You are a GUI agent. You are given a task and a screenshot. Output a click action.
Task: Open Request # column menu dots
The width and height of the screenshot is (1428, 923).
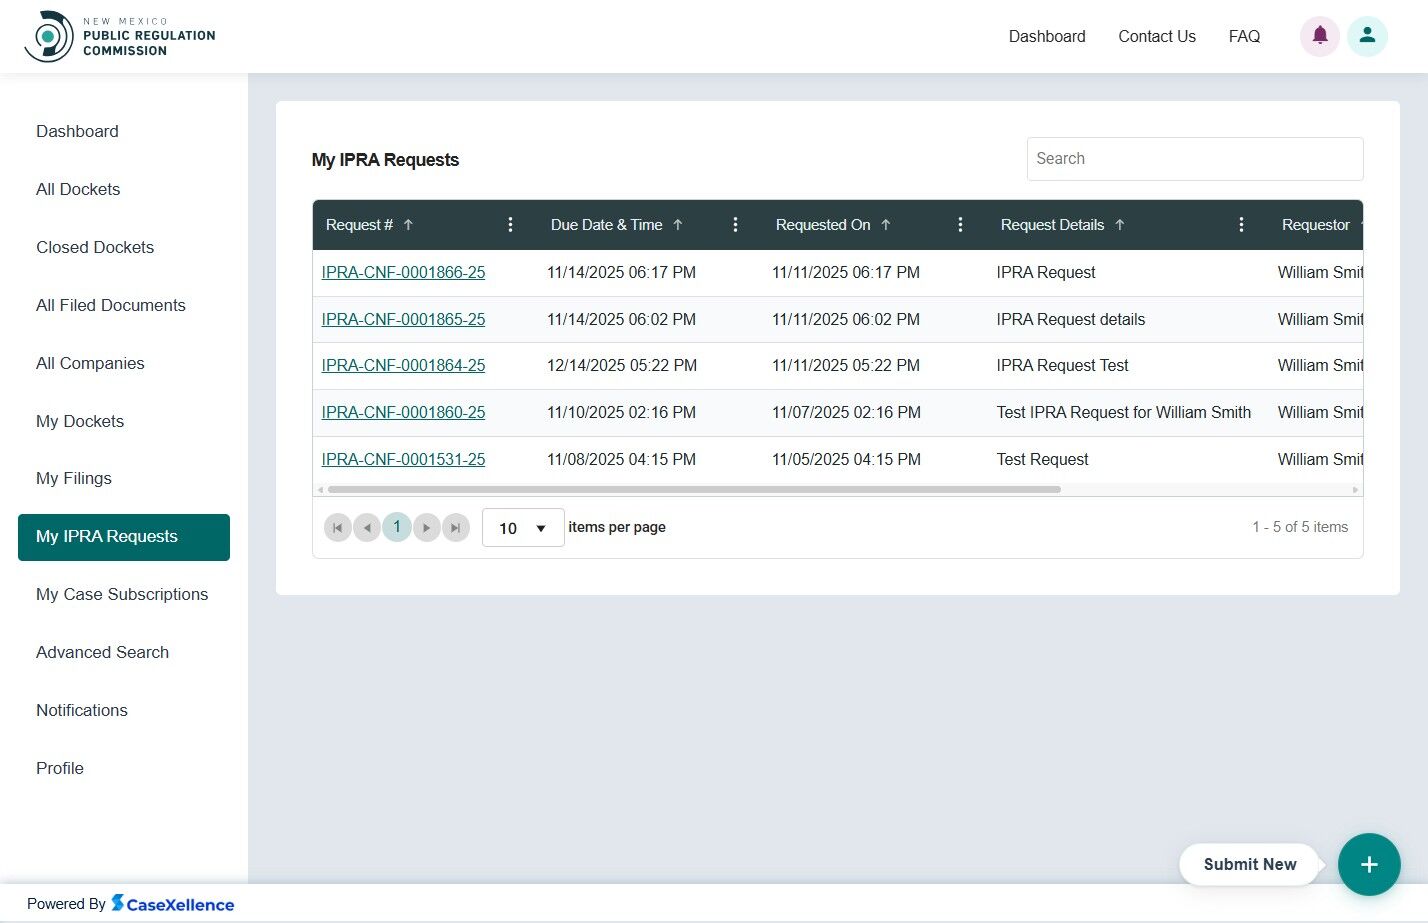[x=510, y=225]
